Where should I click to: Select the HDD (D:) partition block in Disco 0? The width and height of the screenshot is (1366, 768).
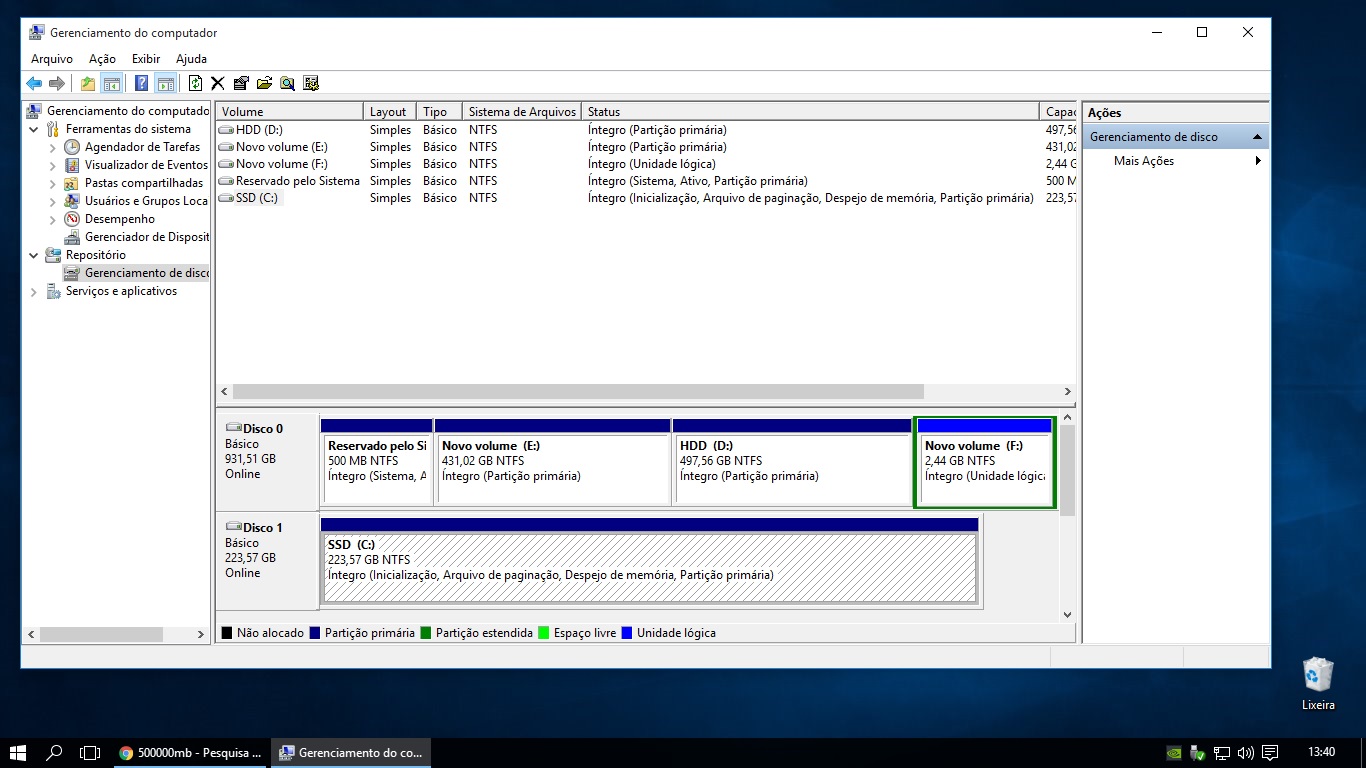792,461
